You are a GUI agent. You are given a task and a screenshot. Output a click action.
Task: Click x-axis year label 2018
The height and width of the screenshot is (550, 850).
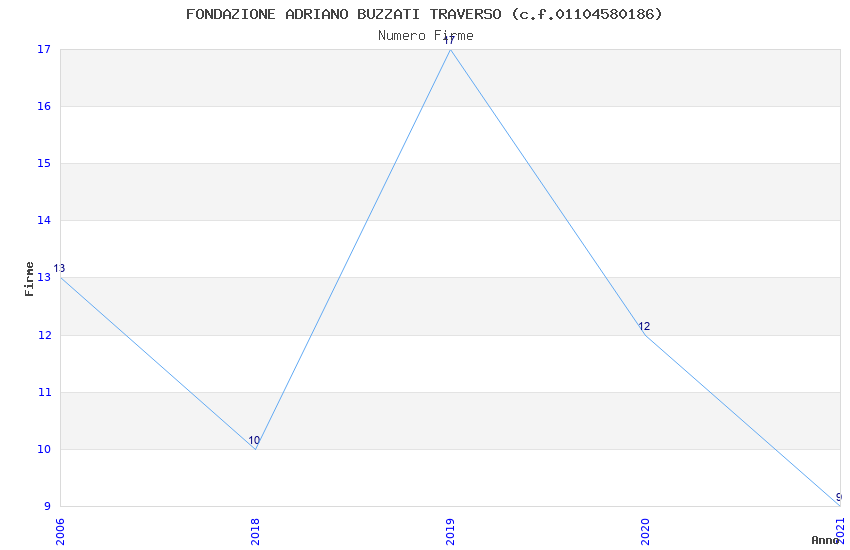coord(255,532)
